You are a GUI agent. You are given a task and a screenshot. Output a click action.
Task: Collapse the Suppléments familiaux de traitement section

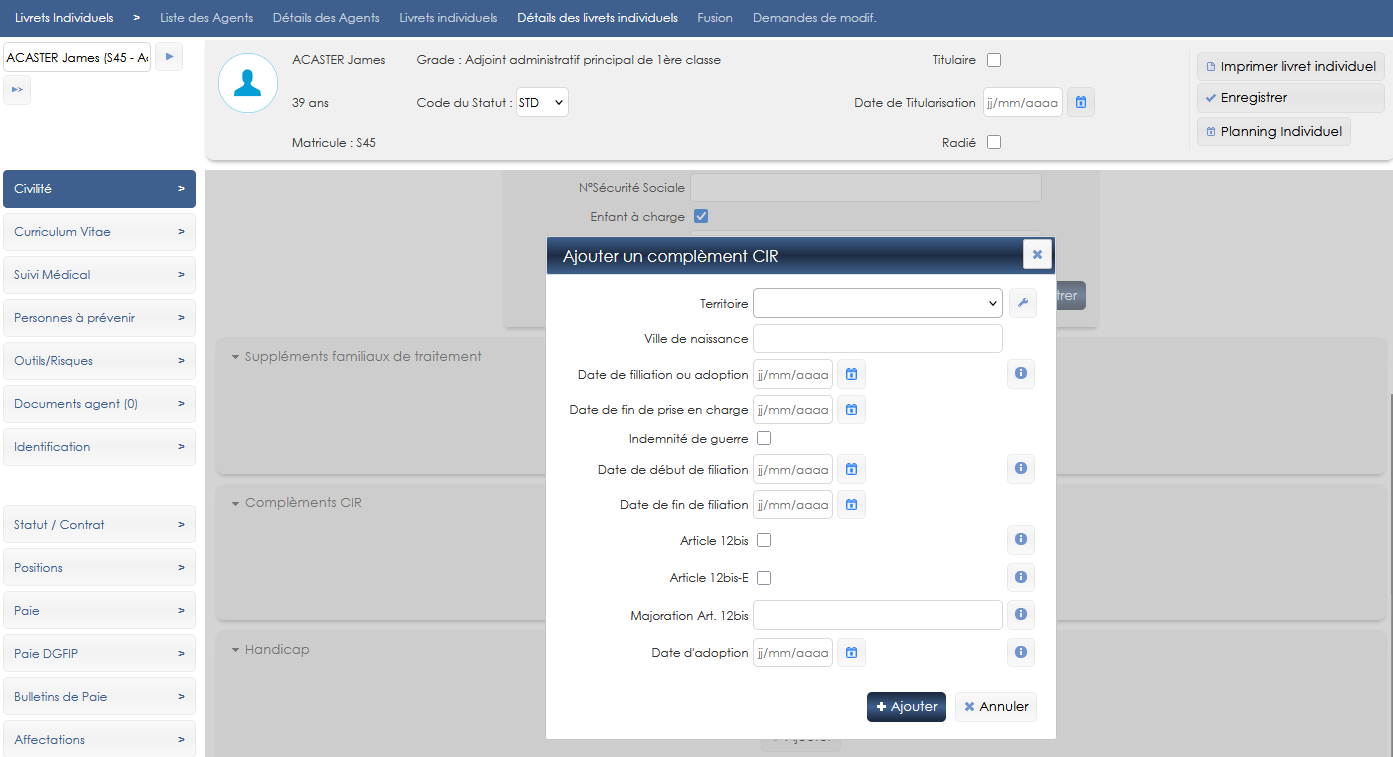pyautogui.click(x=236, y=357)
